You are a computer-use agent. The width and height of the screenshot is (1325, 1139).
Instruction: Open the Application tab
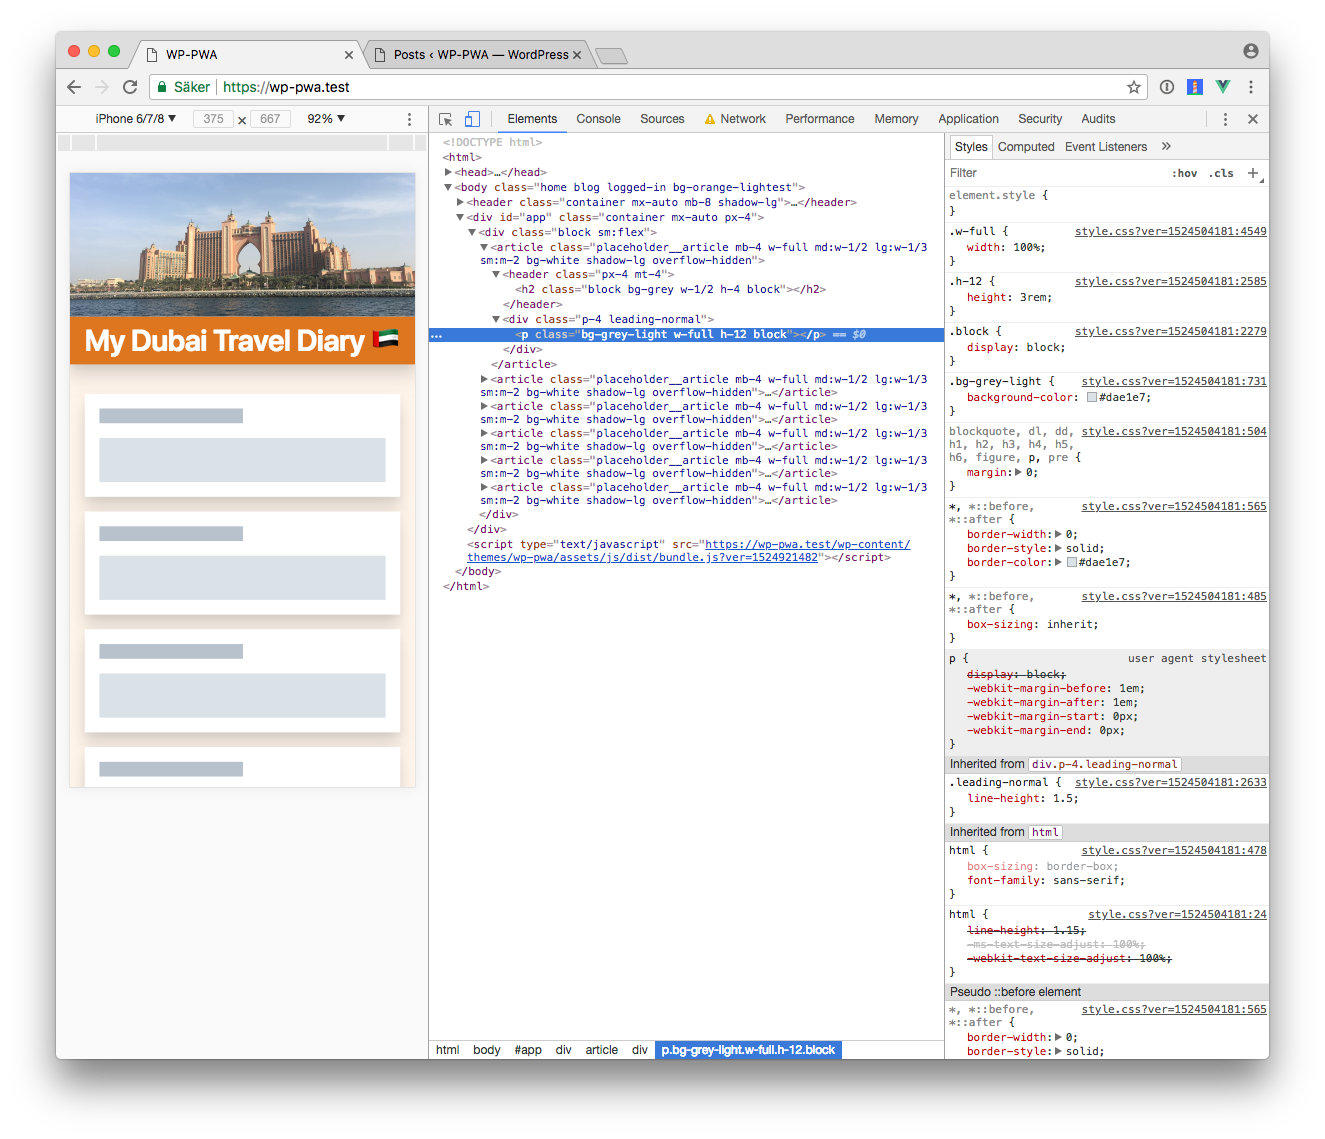coord(968,119)
